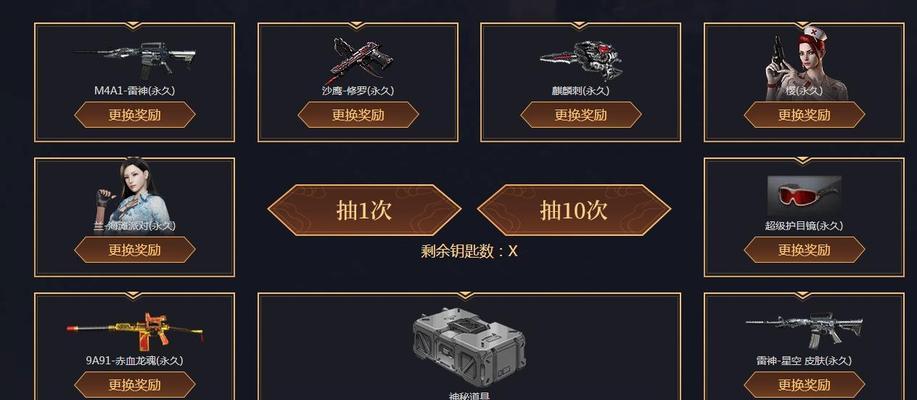Click the M4A1-雷神 rifle image
This screenshot has width=917, height=400.
[135, 57]
